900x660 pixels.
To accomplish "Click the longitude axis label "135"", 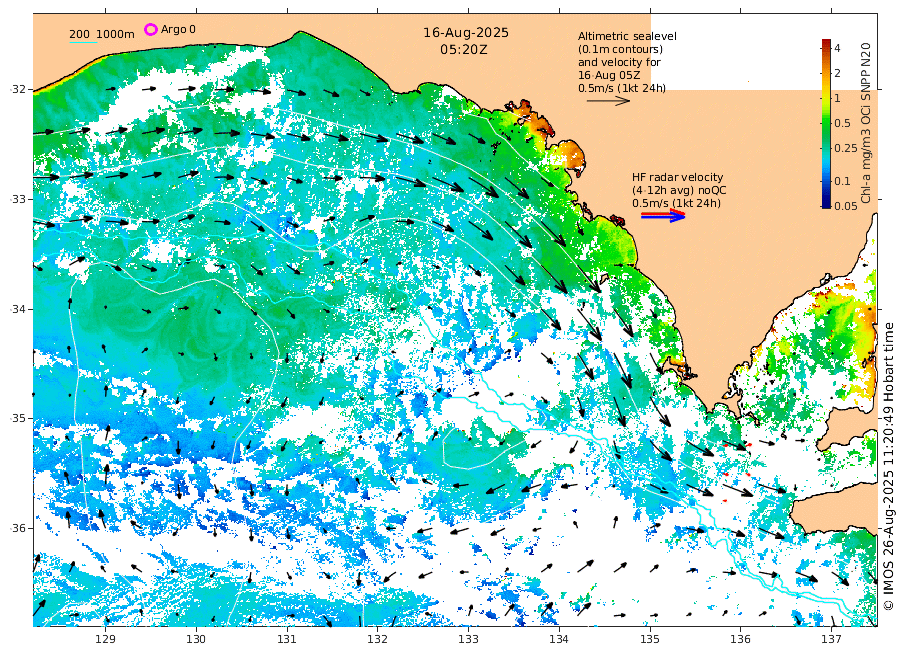I will [x=650, y=638].
